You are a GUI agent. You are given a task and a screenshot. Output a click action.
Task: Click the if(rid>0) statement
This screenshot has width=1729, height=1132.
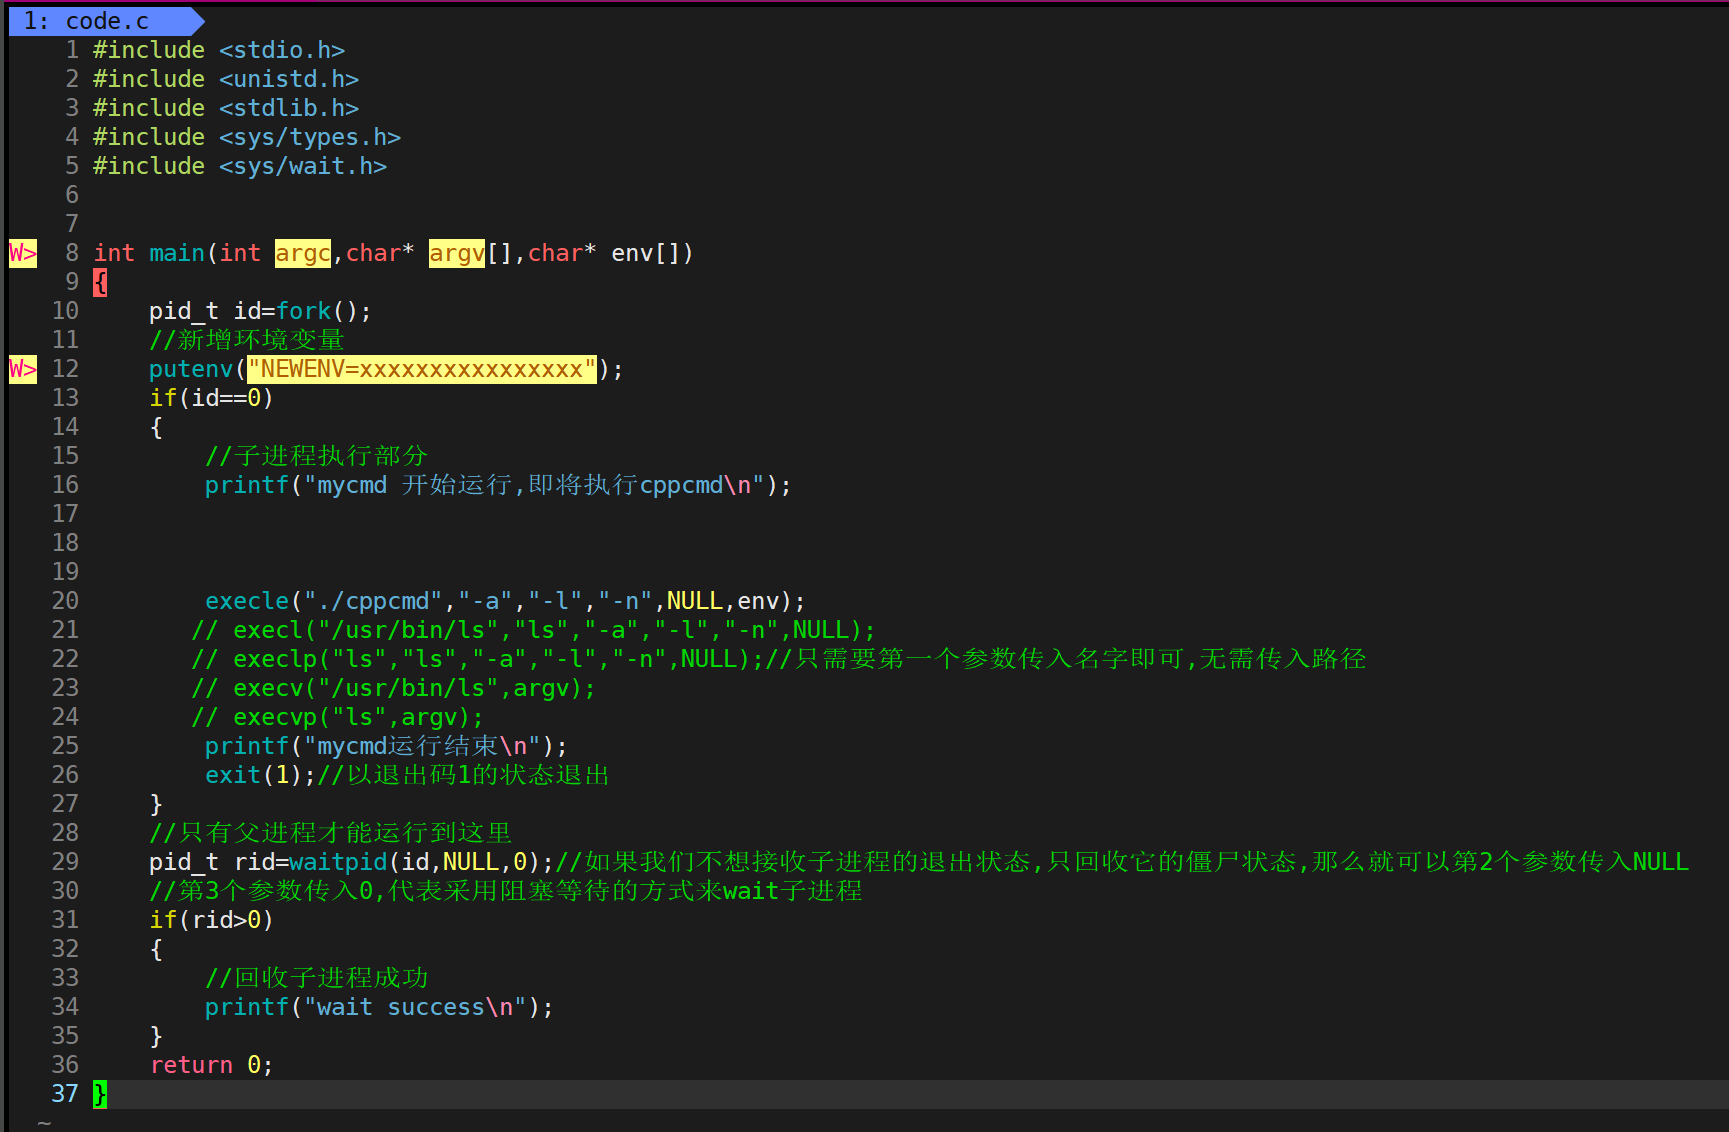212,920
